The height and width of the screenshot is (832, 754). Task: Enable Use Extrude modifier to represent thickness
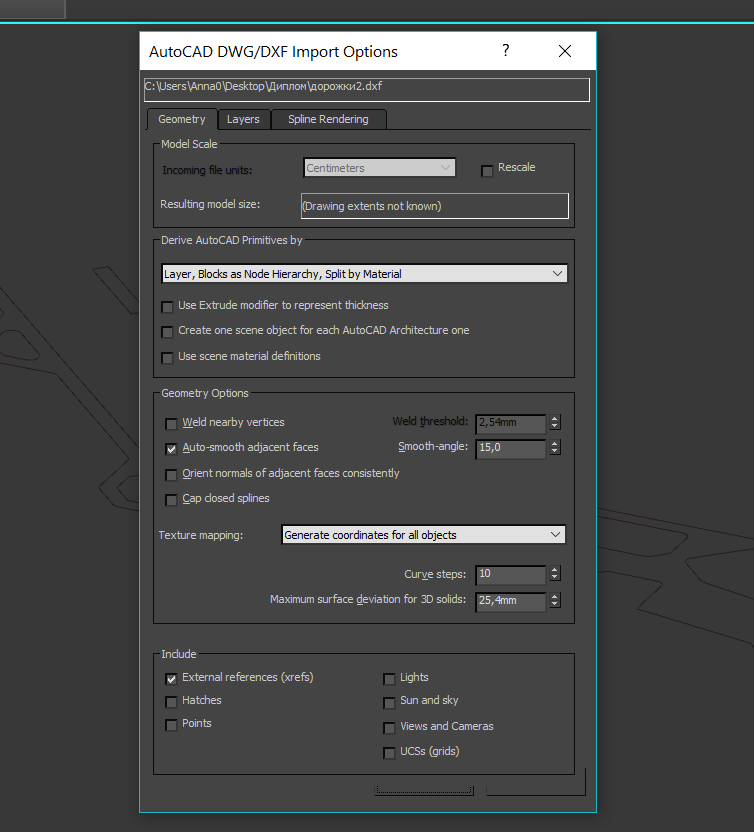(167, 307)
